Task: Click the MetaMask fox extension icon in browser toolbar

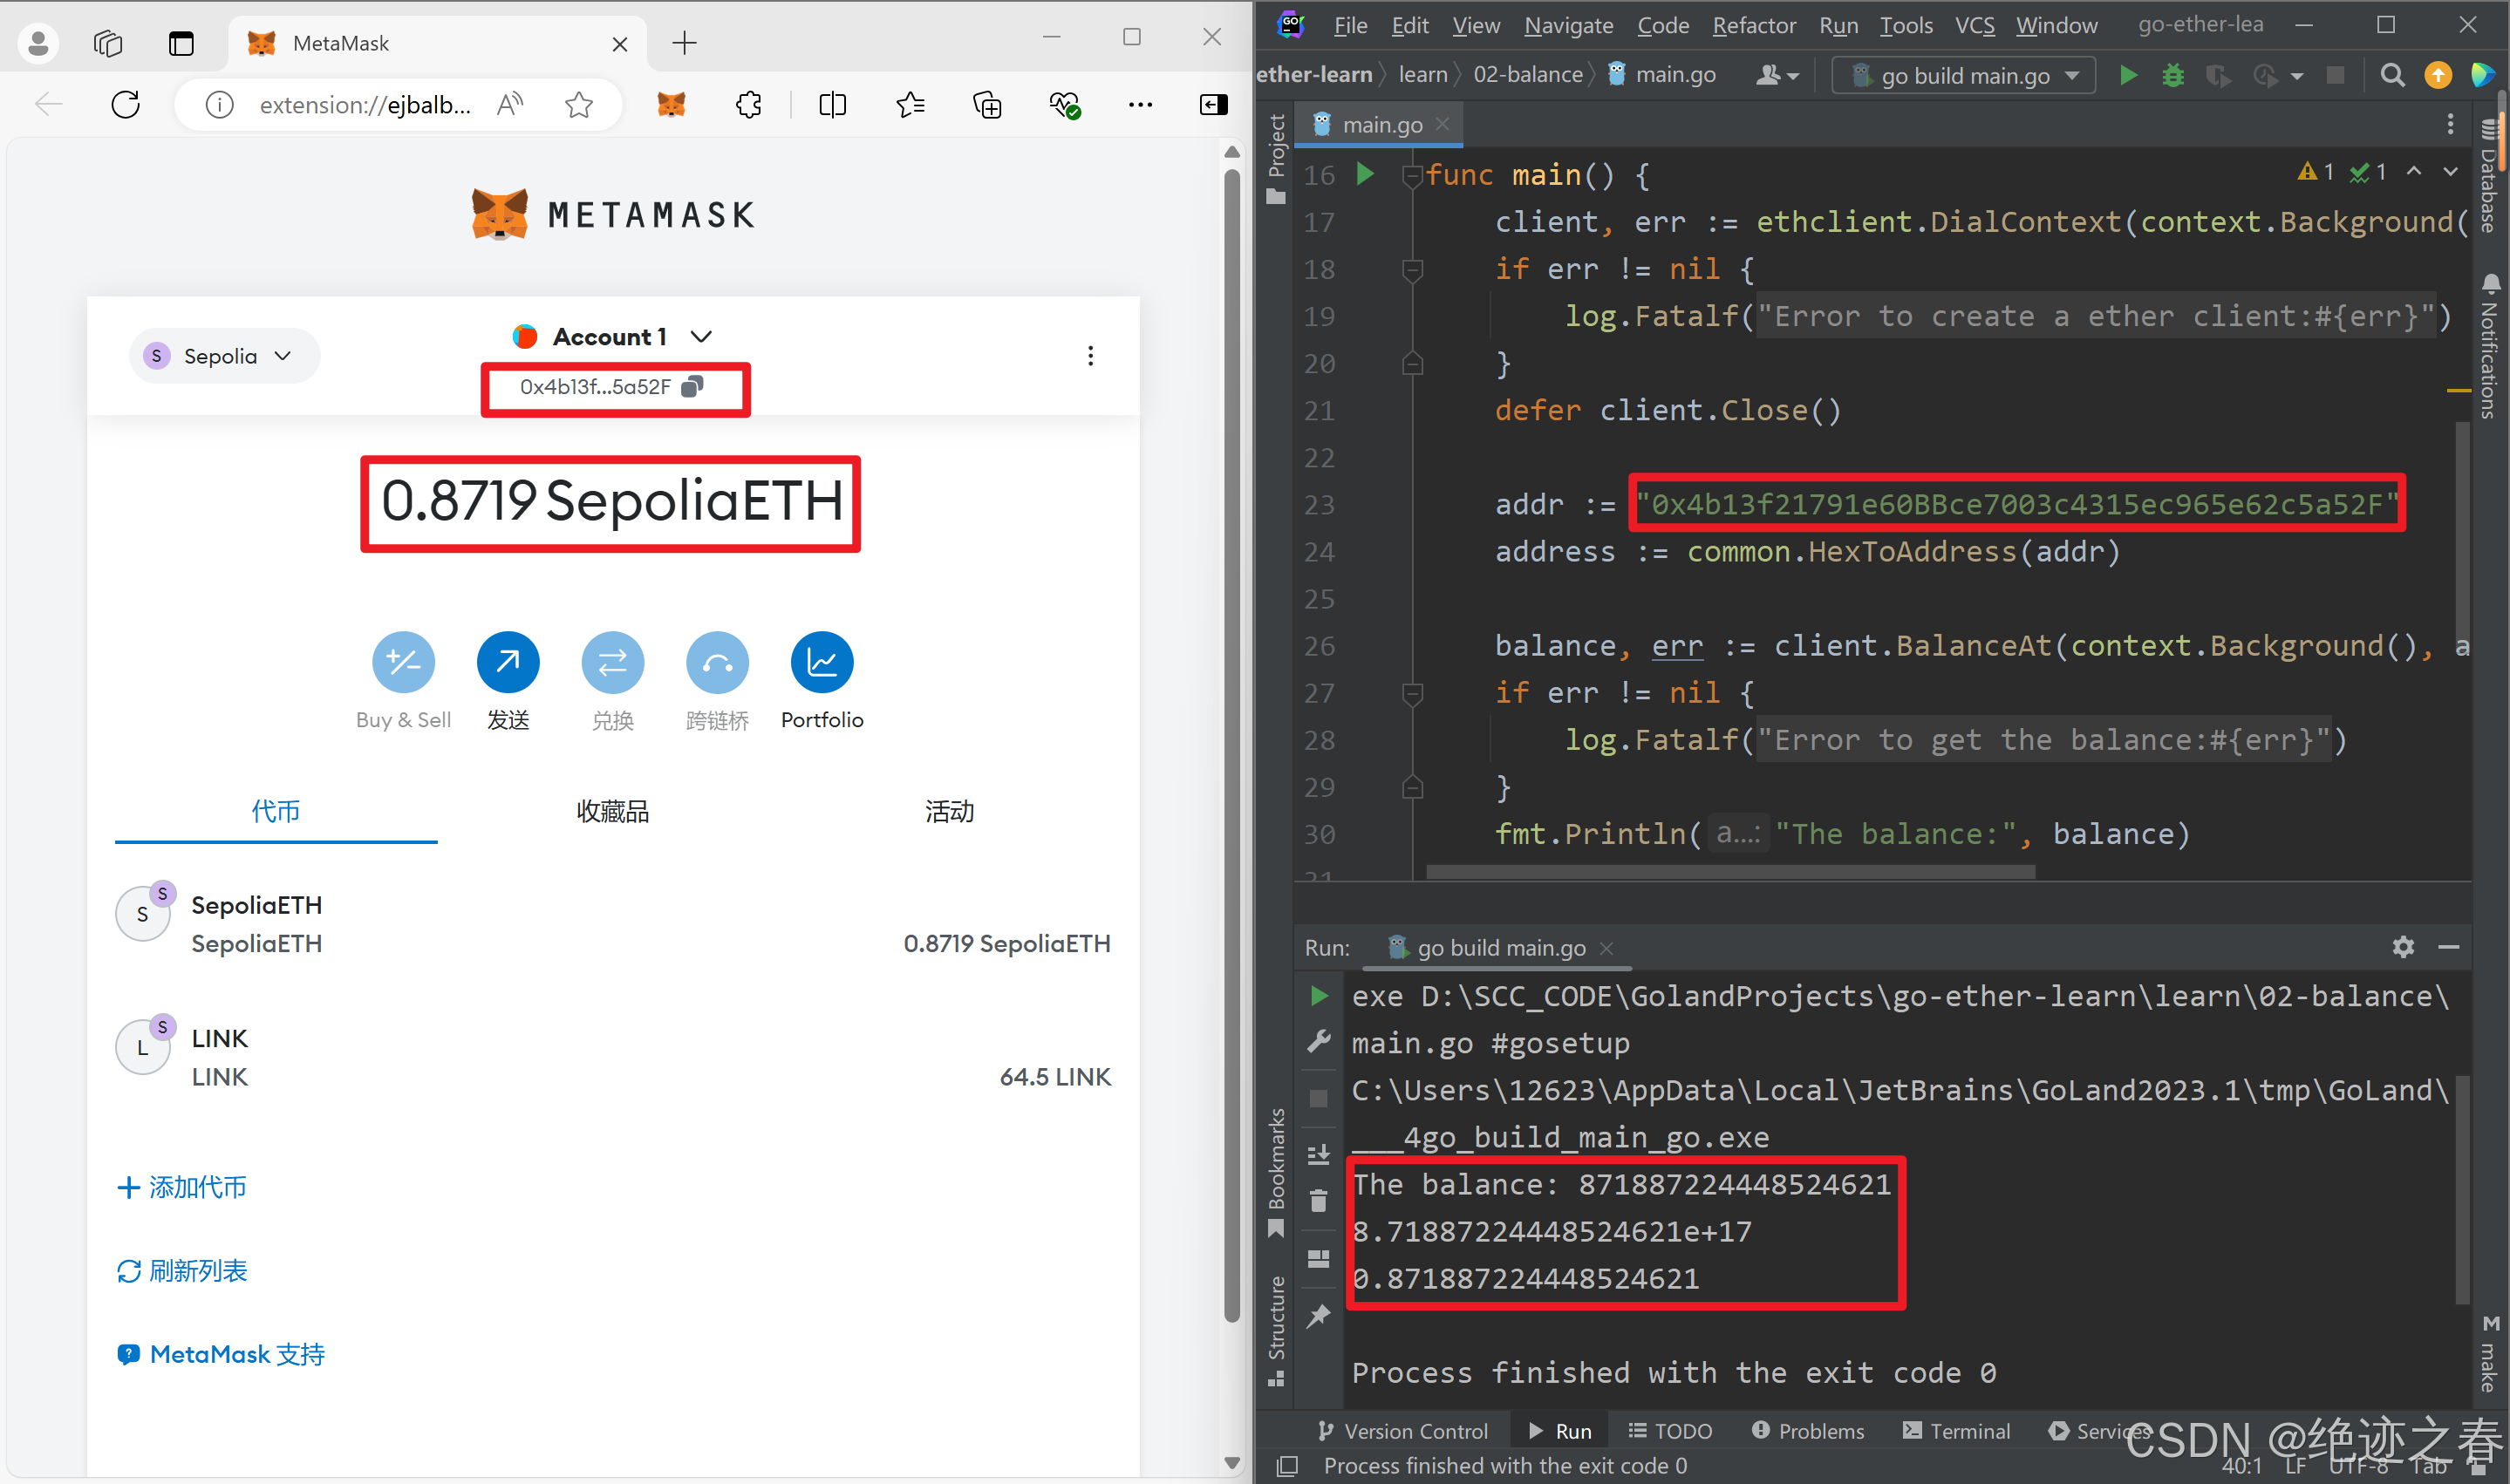Action: [671, 105]
